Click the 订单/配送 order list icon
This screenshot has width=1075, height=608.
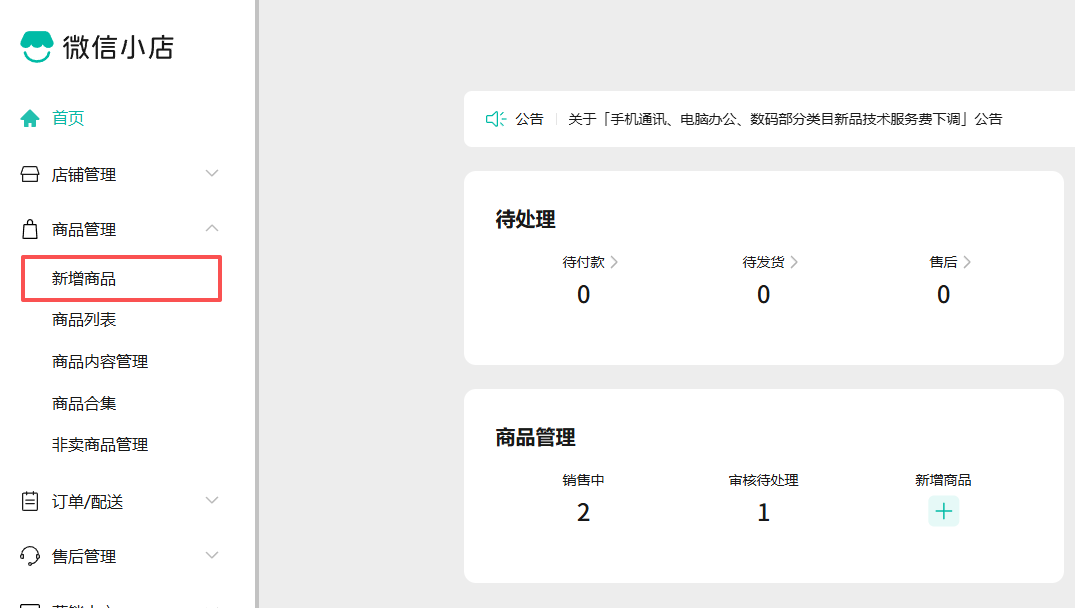(x=29, y=500)
